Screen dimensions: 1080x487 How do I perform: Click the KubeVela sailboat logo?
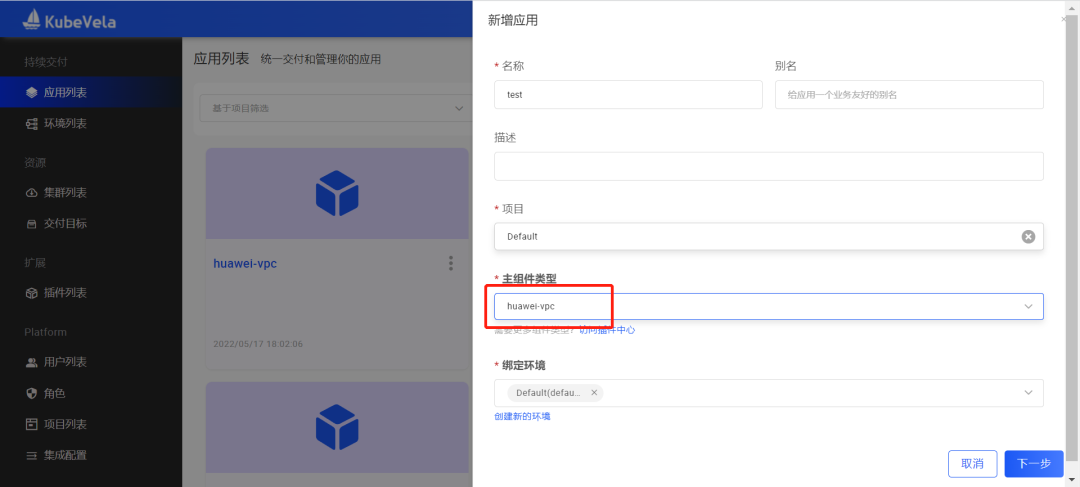coord(31,19)
